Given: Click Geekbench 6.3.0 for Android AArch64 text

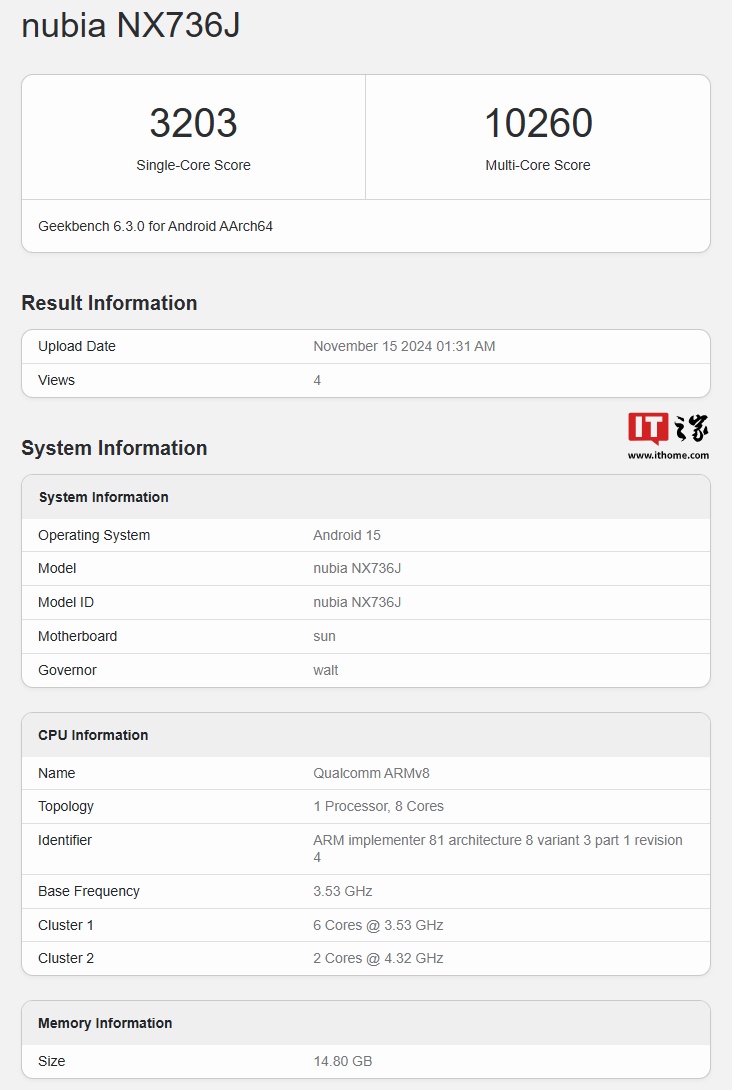Looking at the screenshot, I should click(155, 226).
